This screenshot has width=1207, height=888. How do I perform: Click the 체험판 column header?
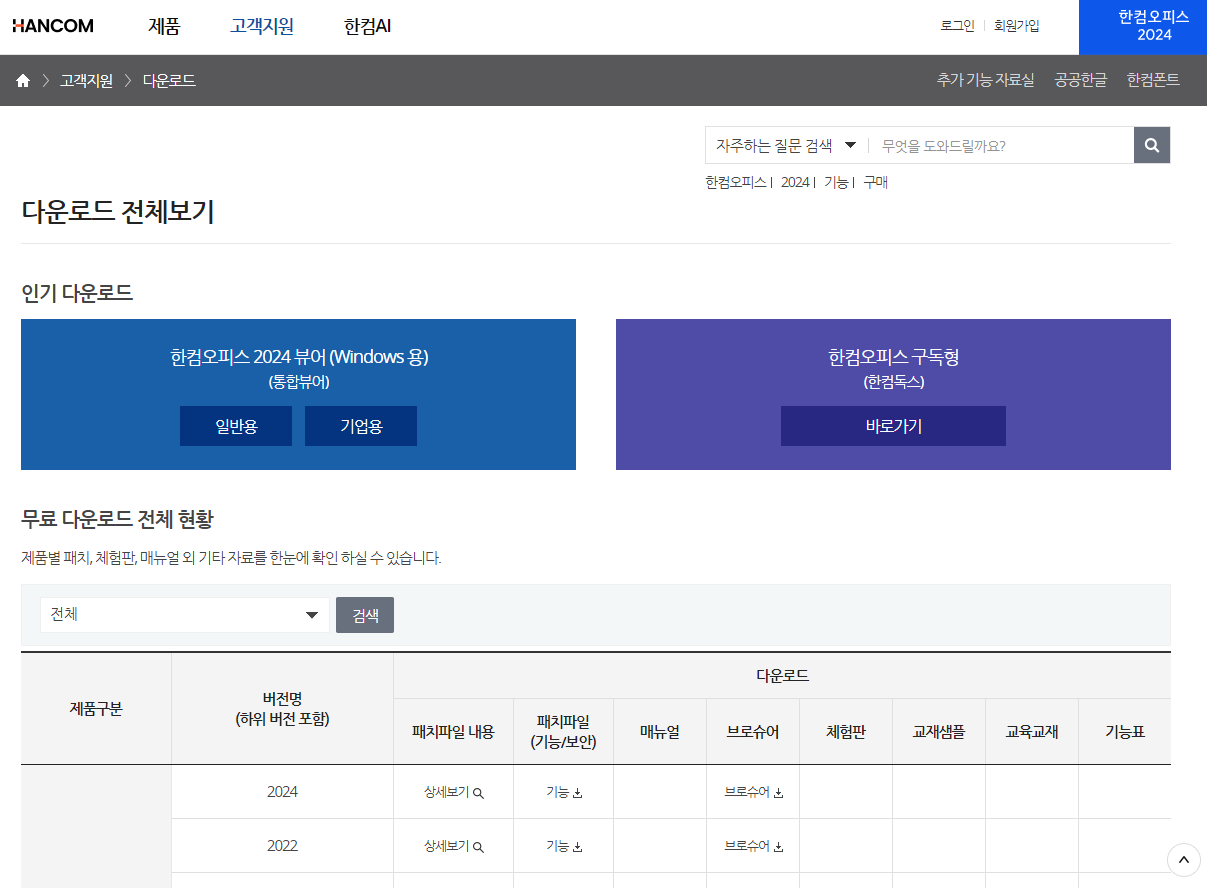(846, 731)
